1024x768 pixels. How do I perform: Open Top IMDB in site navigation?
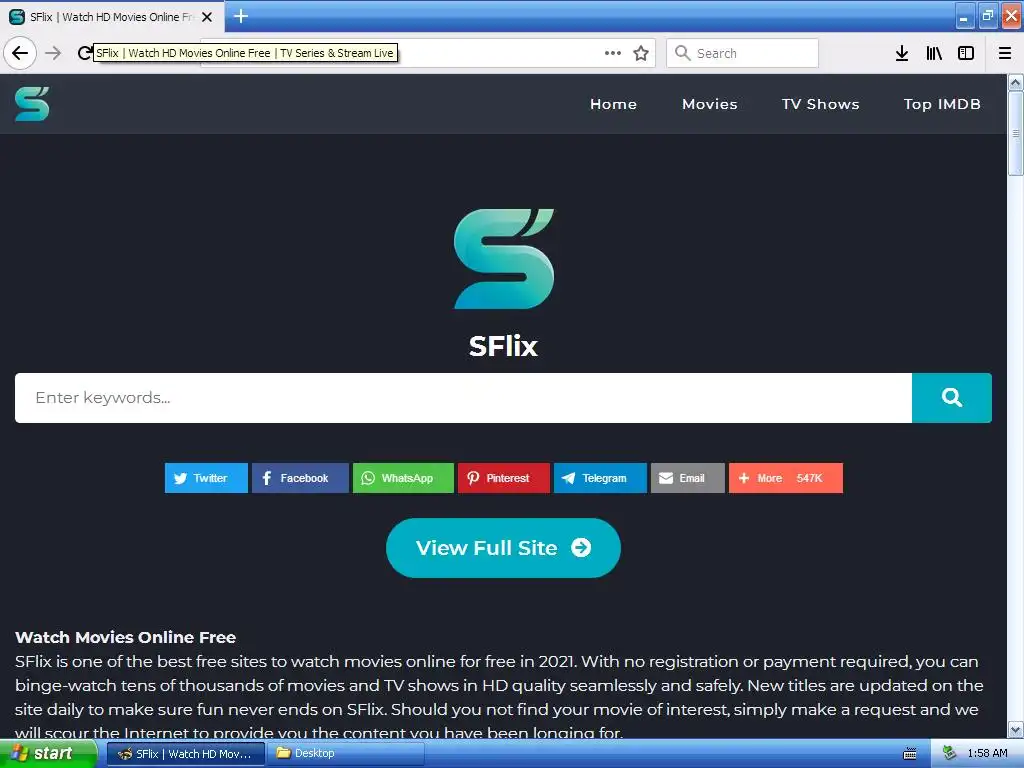[x=942, y=104]
